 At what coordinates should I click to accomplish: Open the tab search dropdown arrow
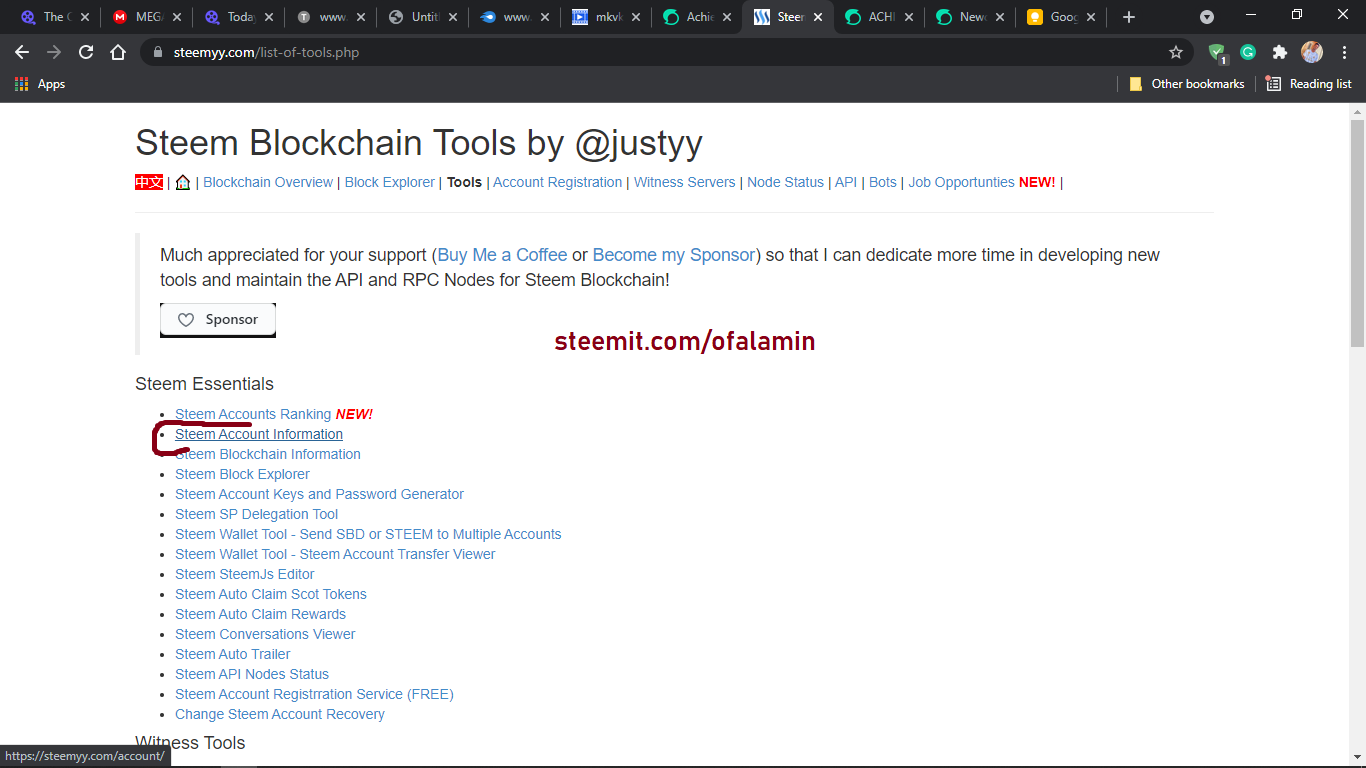pos(1207,17)
